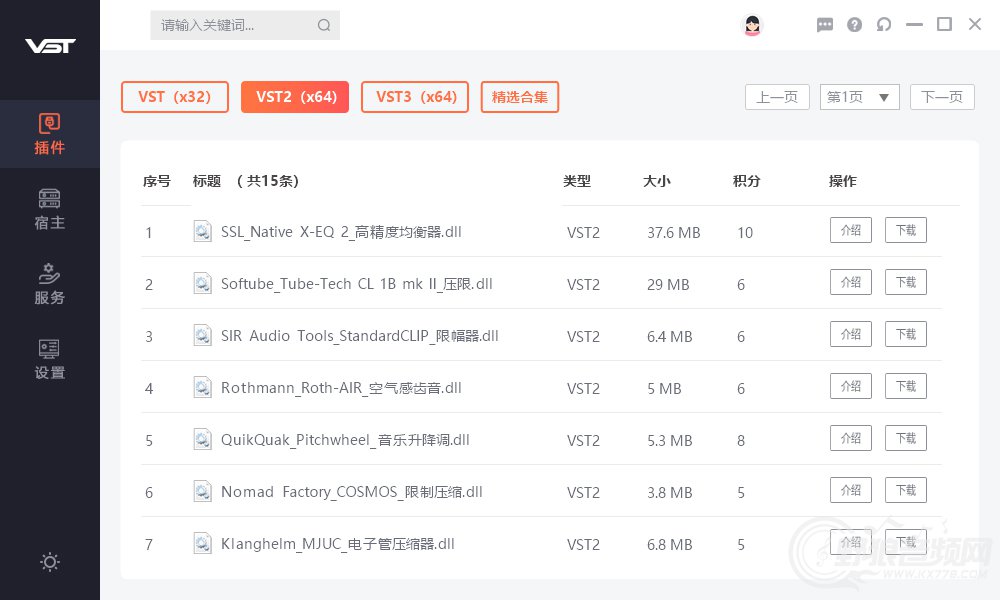Download QuikQuak_Pitchwheel with 下载
1000x600 pixels.
click(x=906, y=438)
